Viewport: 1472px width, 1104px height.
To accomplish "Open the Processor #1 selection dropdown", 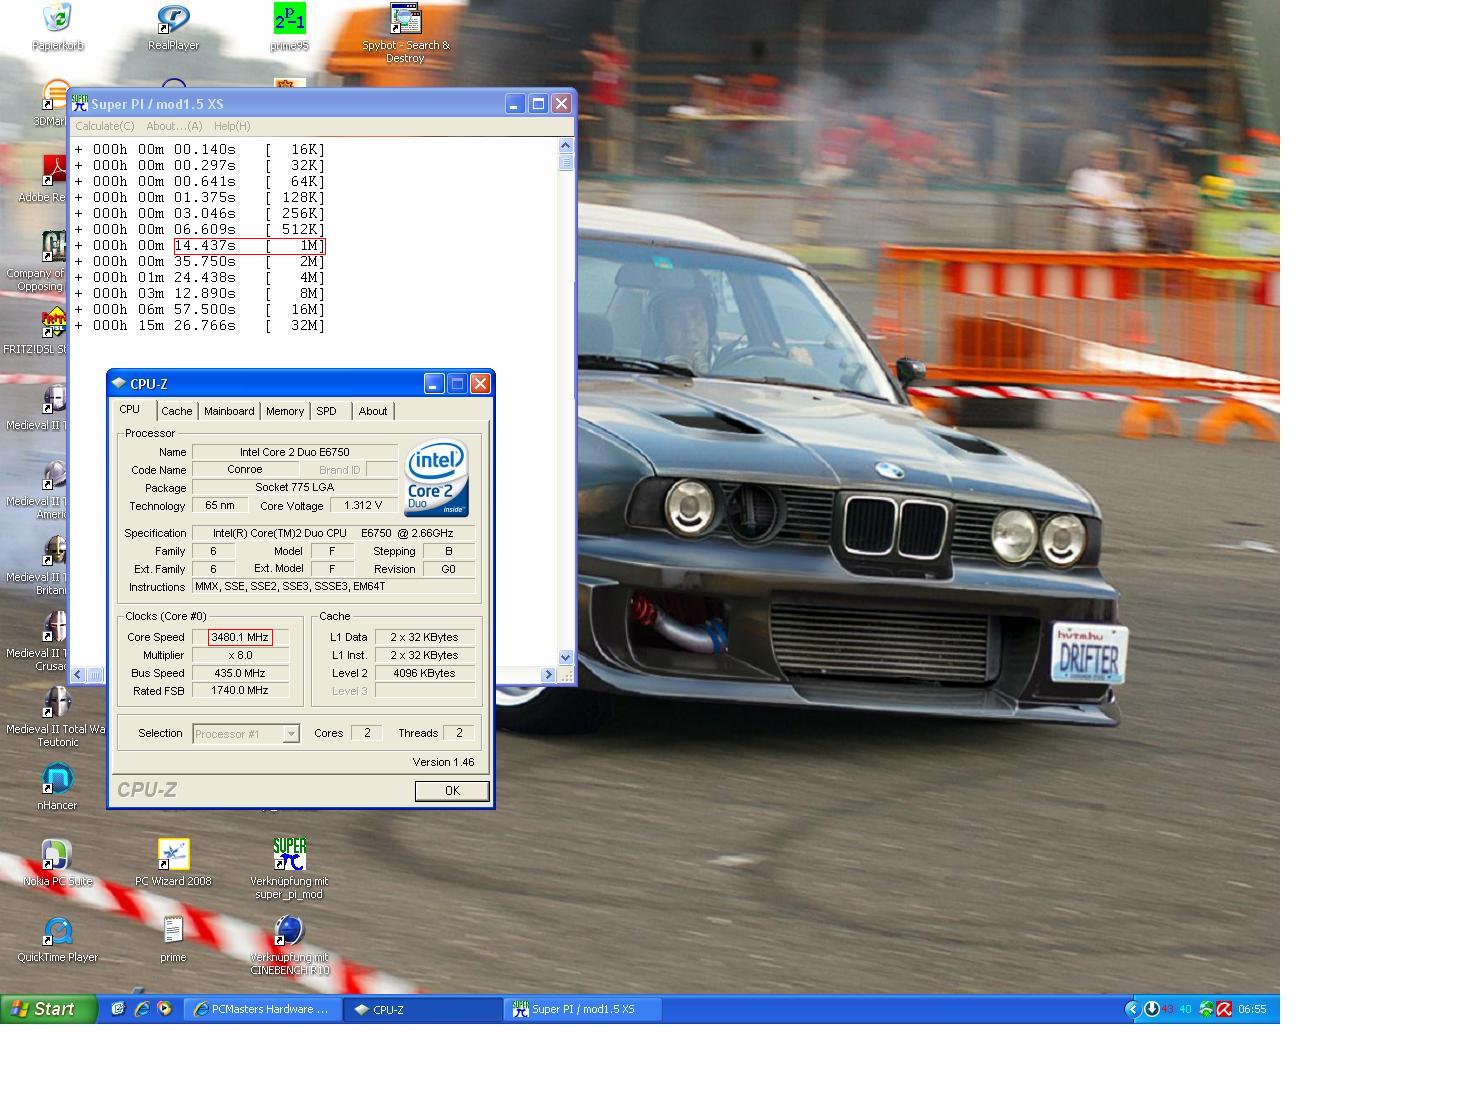I will pos(245,734).
